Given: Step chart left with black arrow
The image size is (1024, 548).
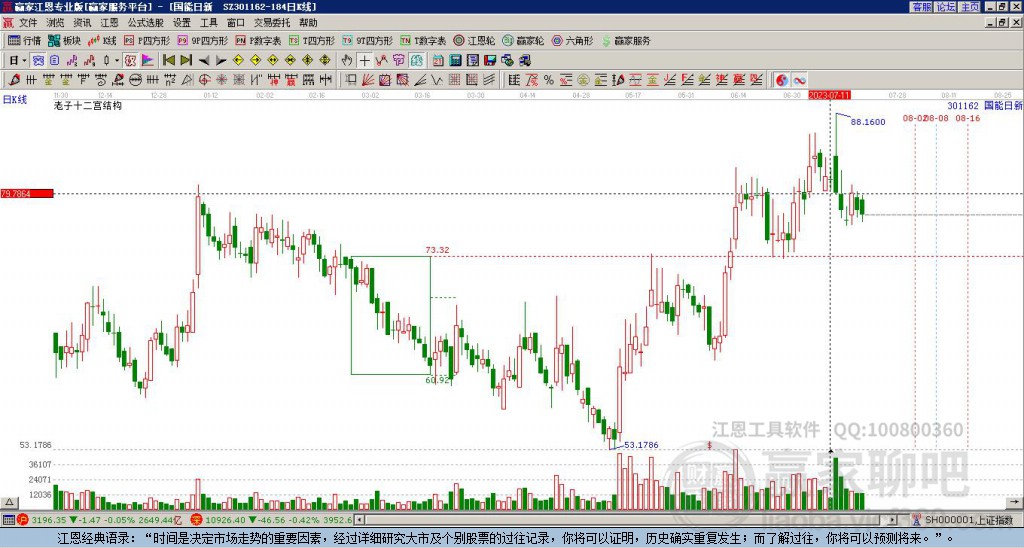Looking at the screenshot, I should click(204, 61).
